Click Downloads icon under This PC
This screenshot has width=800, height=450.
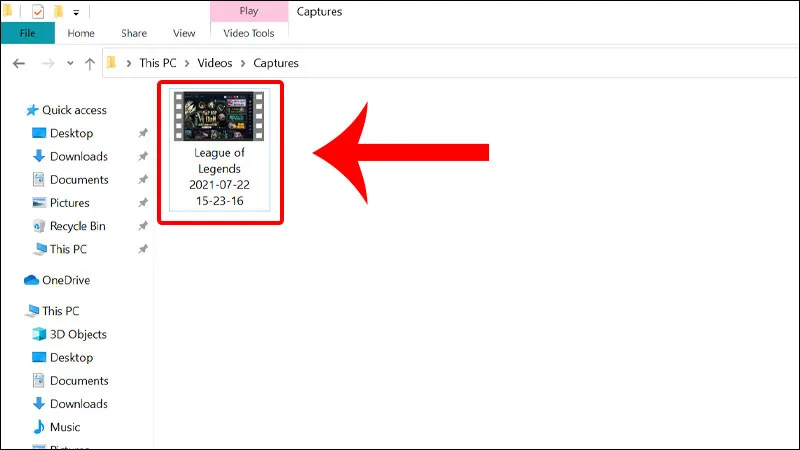(39, 404)
